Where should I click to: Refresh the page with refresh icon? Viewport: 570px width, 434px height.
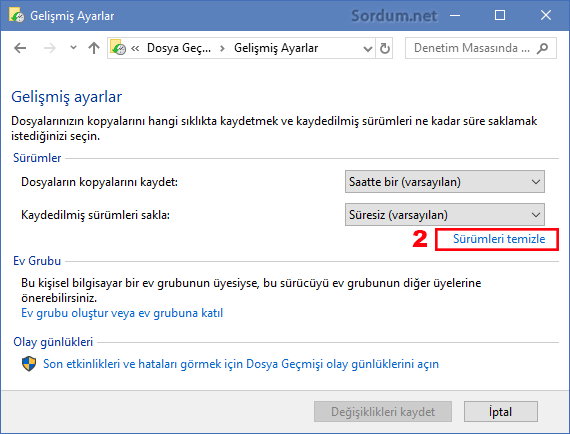[384, 48]
